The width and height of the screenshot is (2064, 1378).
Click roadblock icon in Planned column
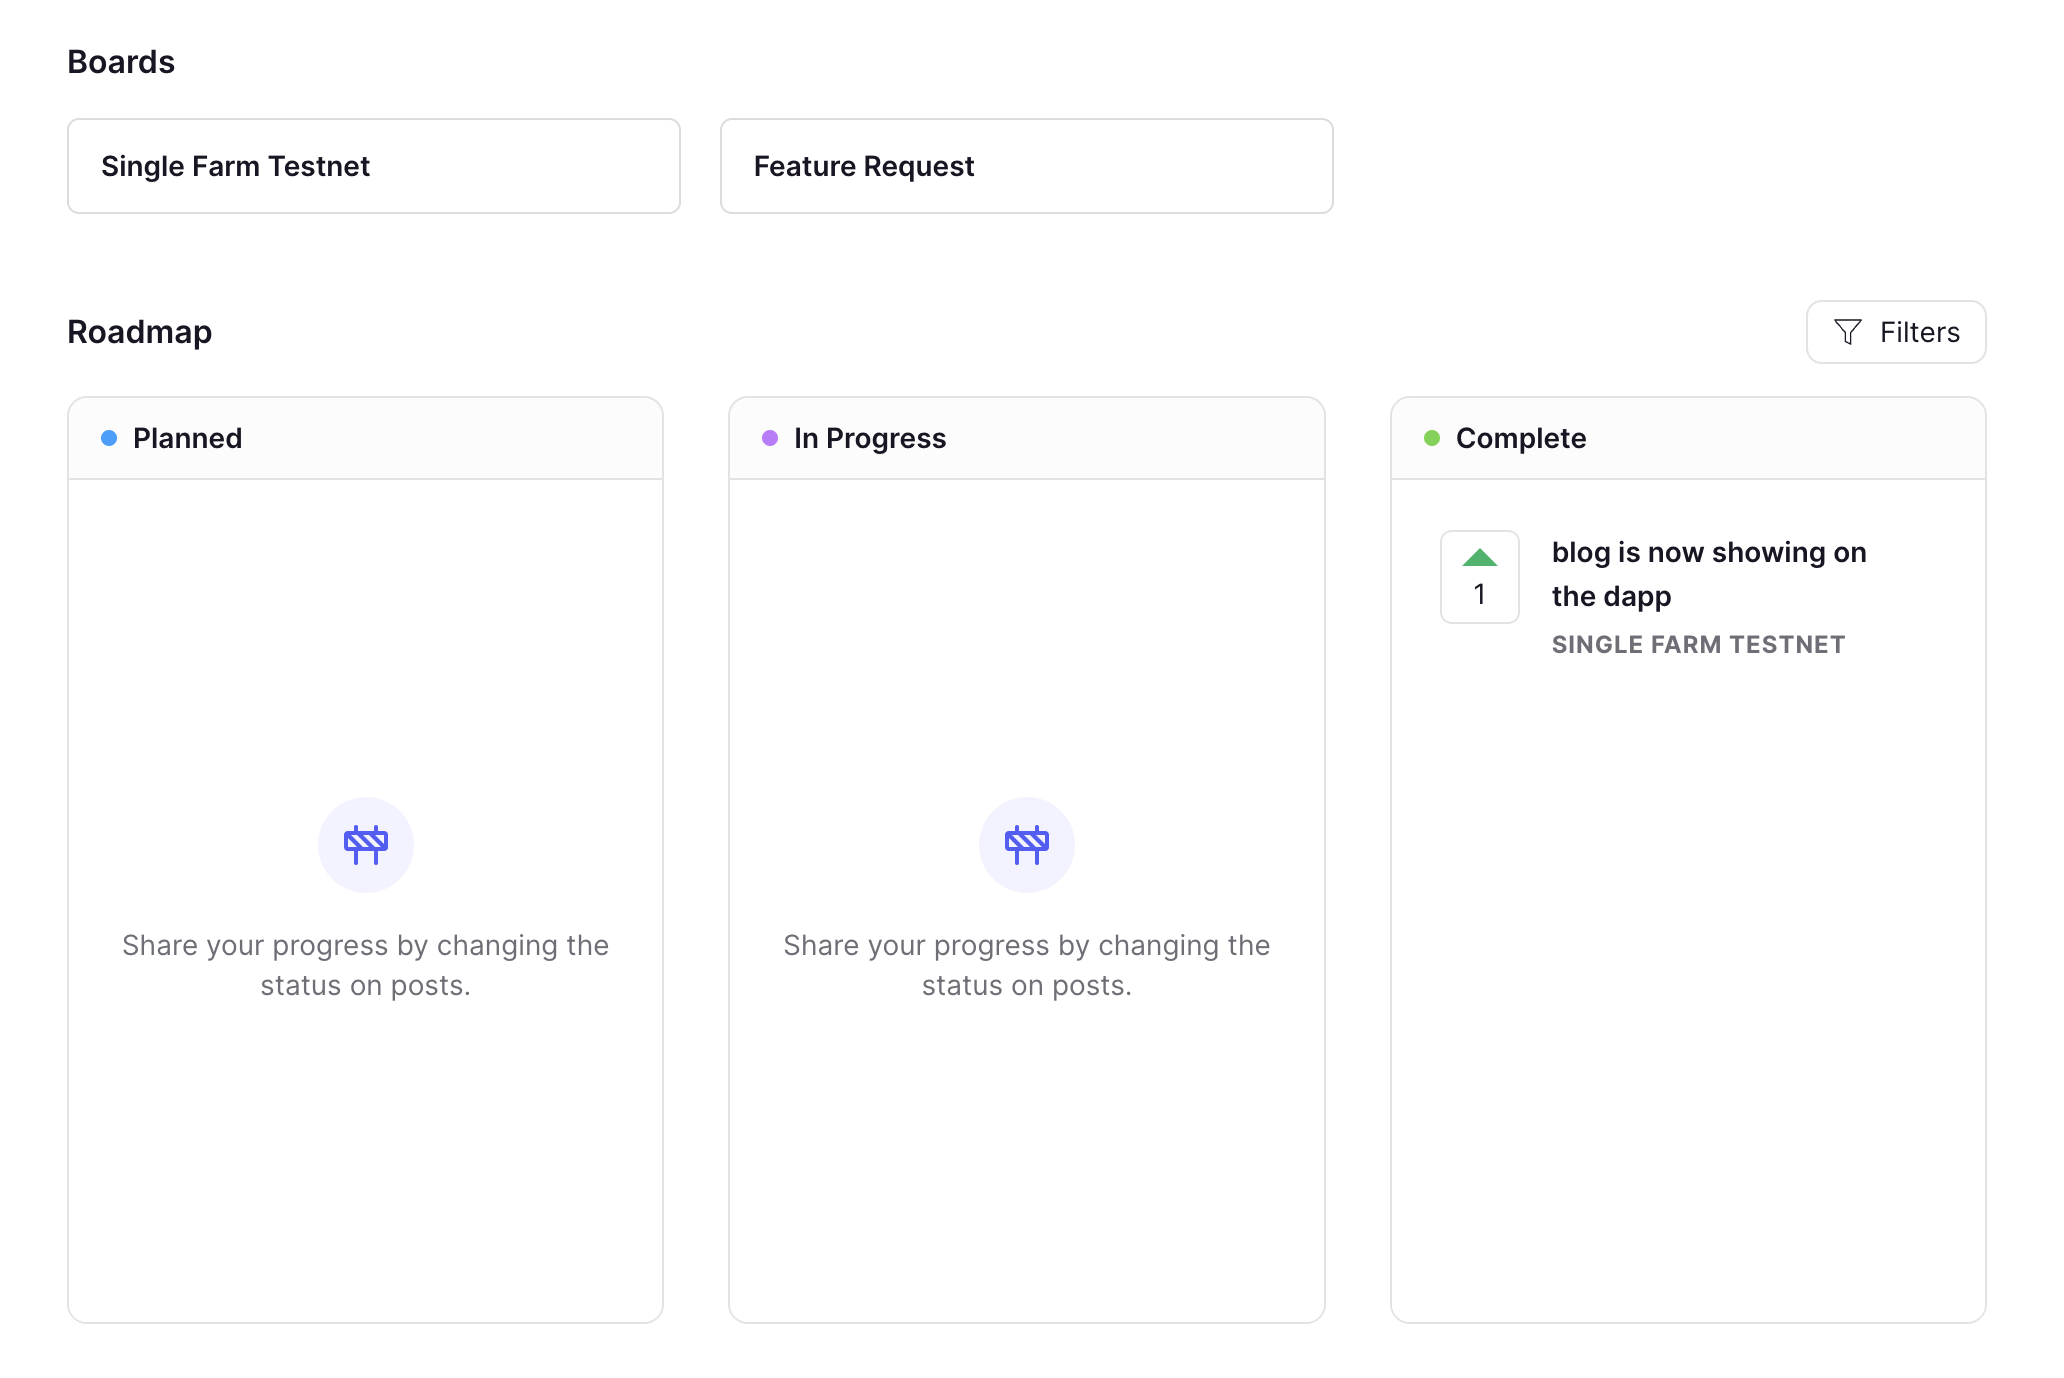366,845
